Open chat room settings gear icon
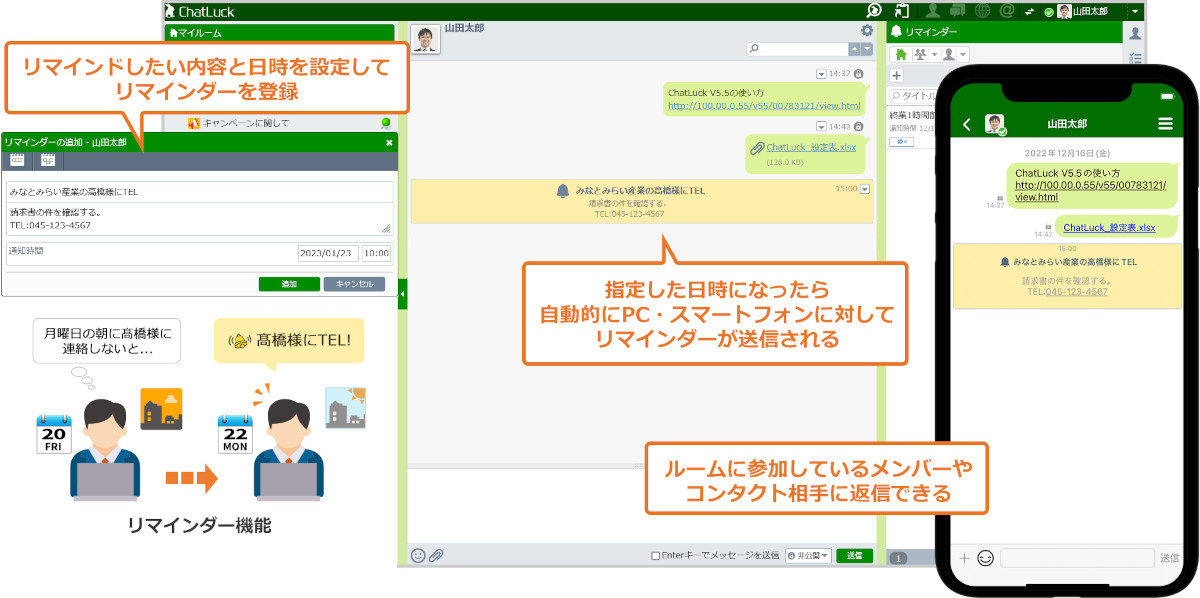This screenshot has width=1200, height=598. tap(867, 31)
